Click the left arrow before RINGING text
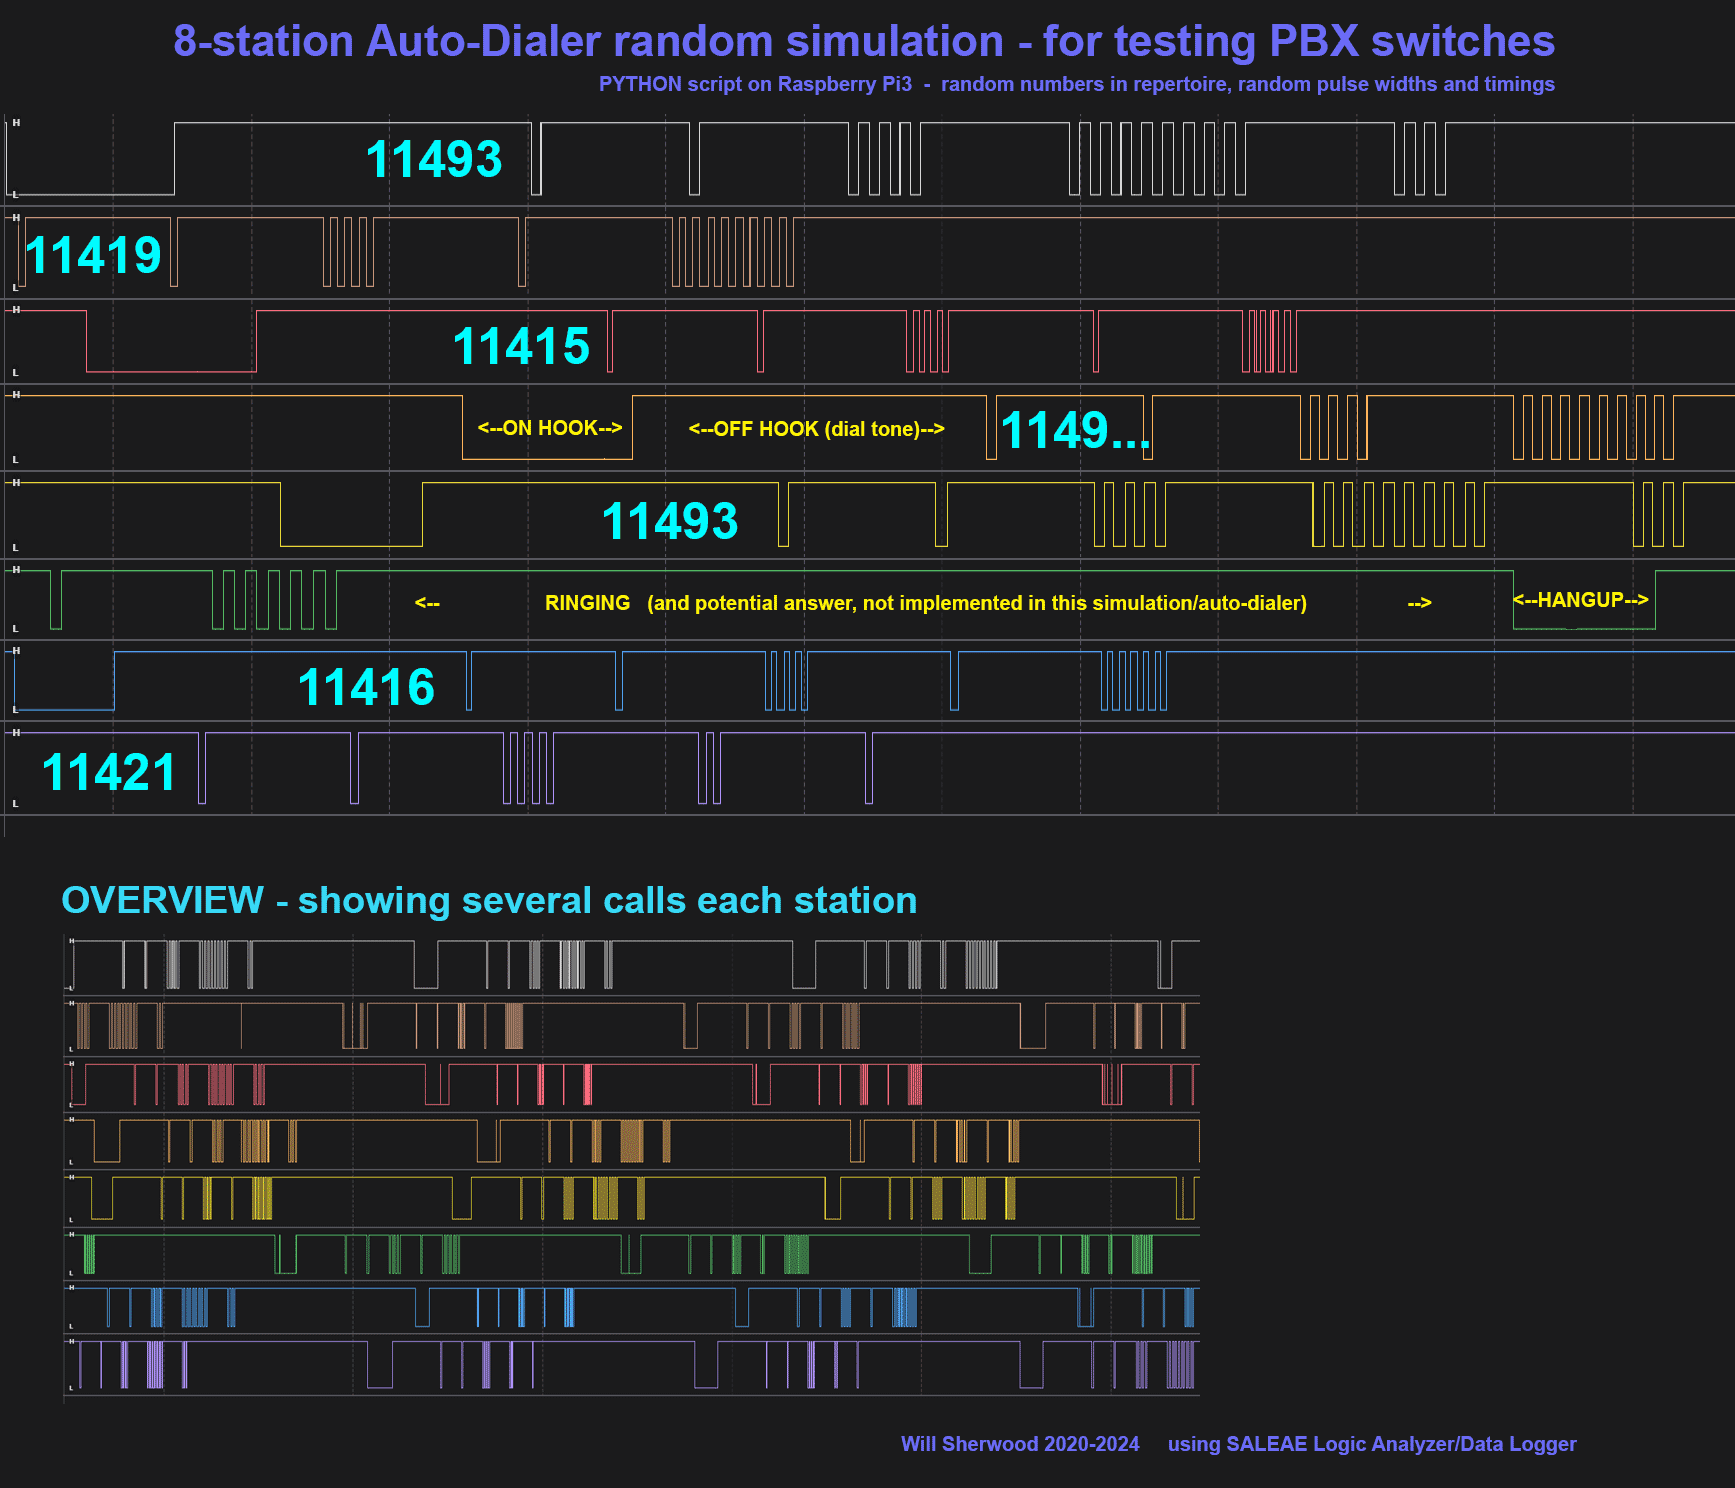 tap(427, 603)
